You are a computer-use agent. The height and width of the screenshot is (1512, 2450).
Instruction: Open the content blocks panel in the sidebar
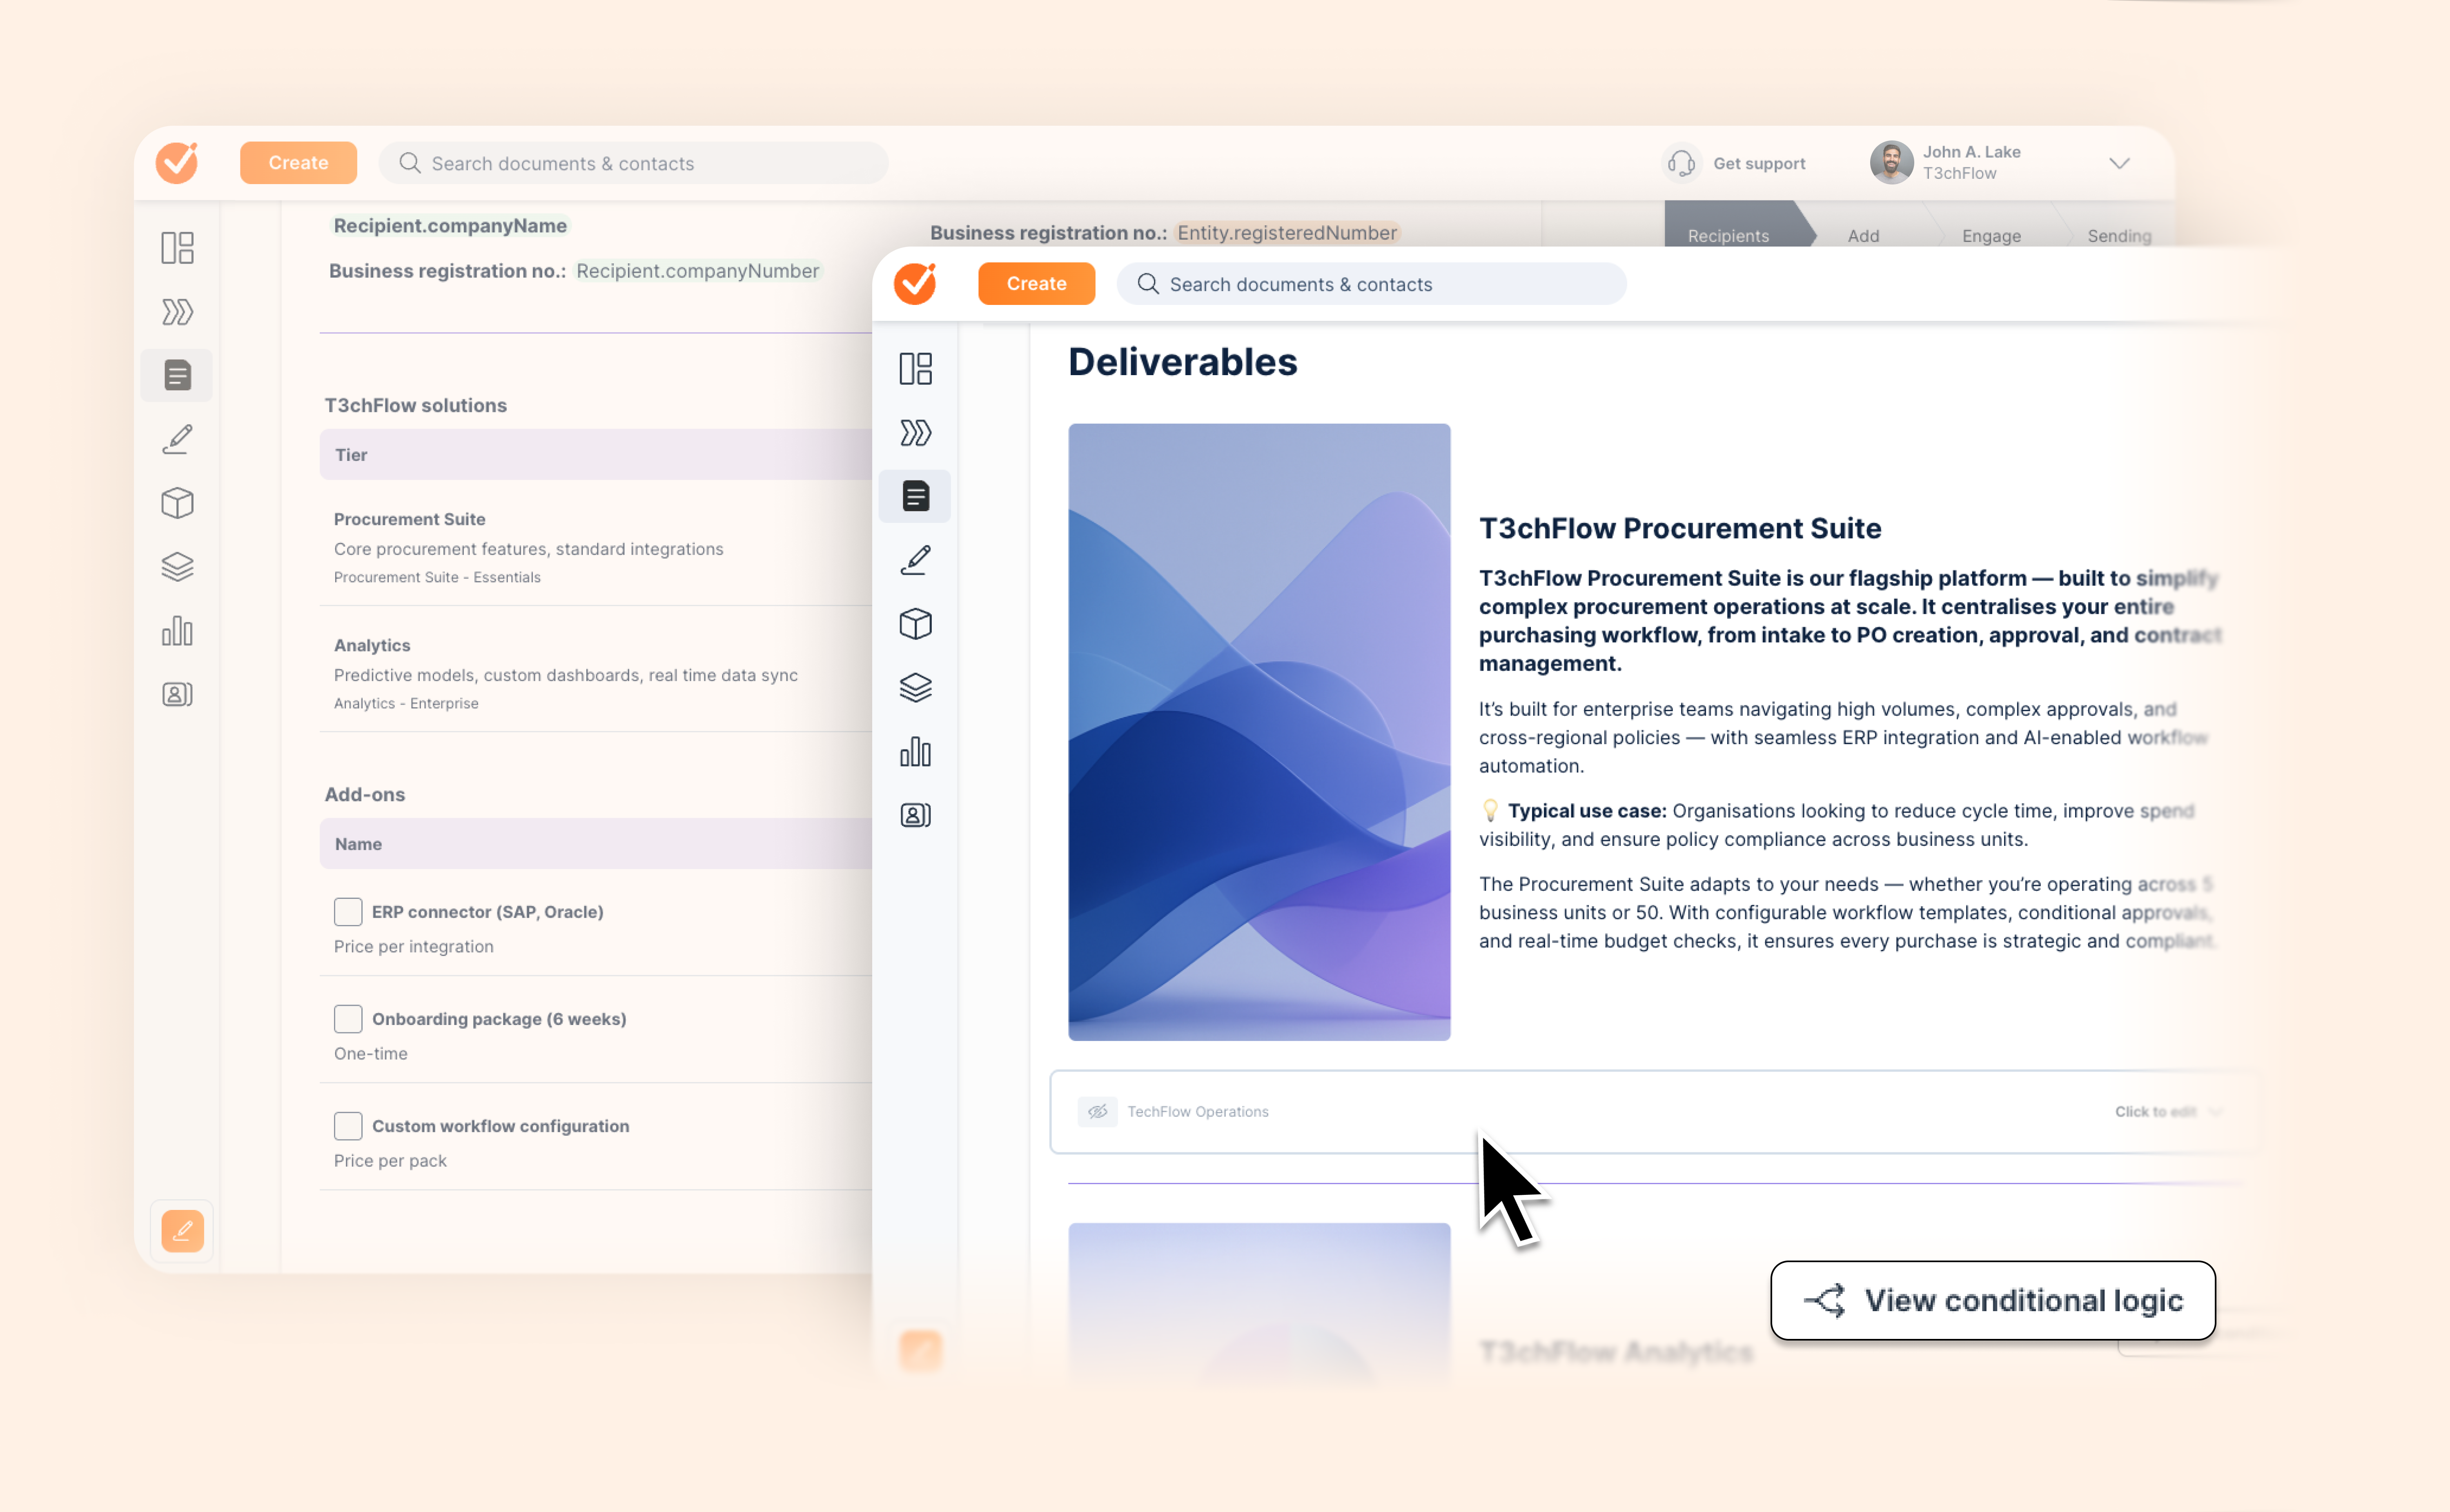tap(916, 369)
